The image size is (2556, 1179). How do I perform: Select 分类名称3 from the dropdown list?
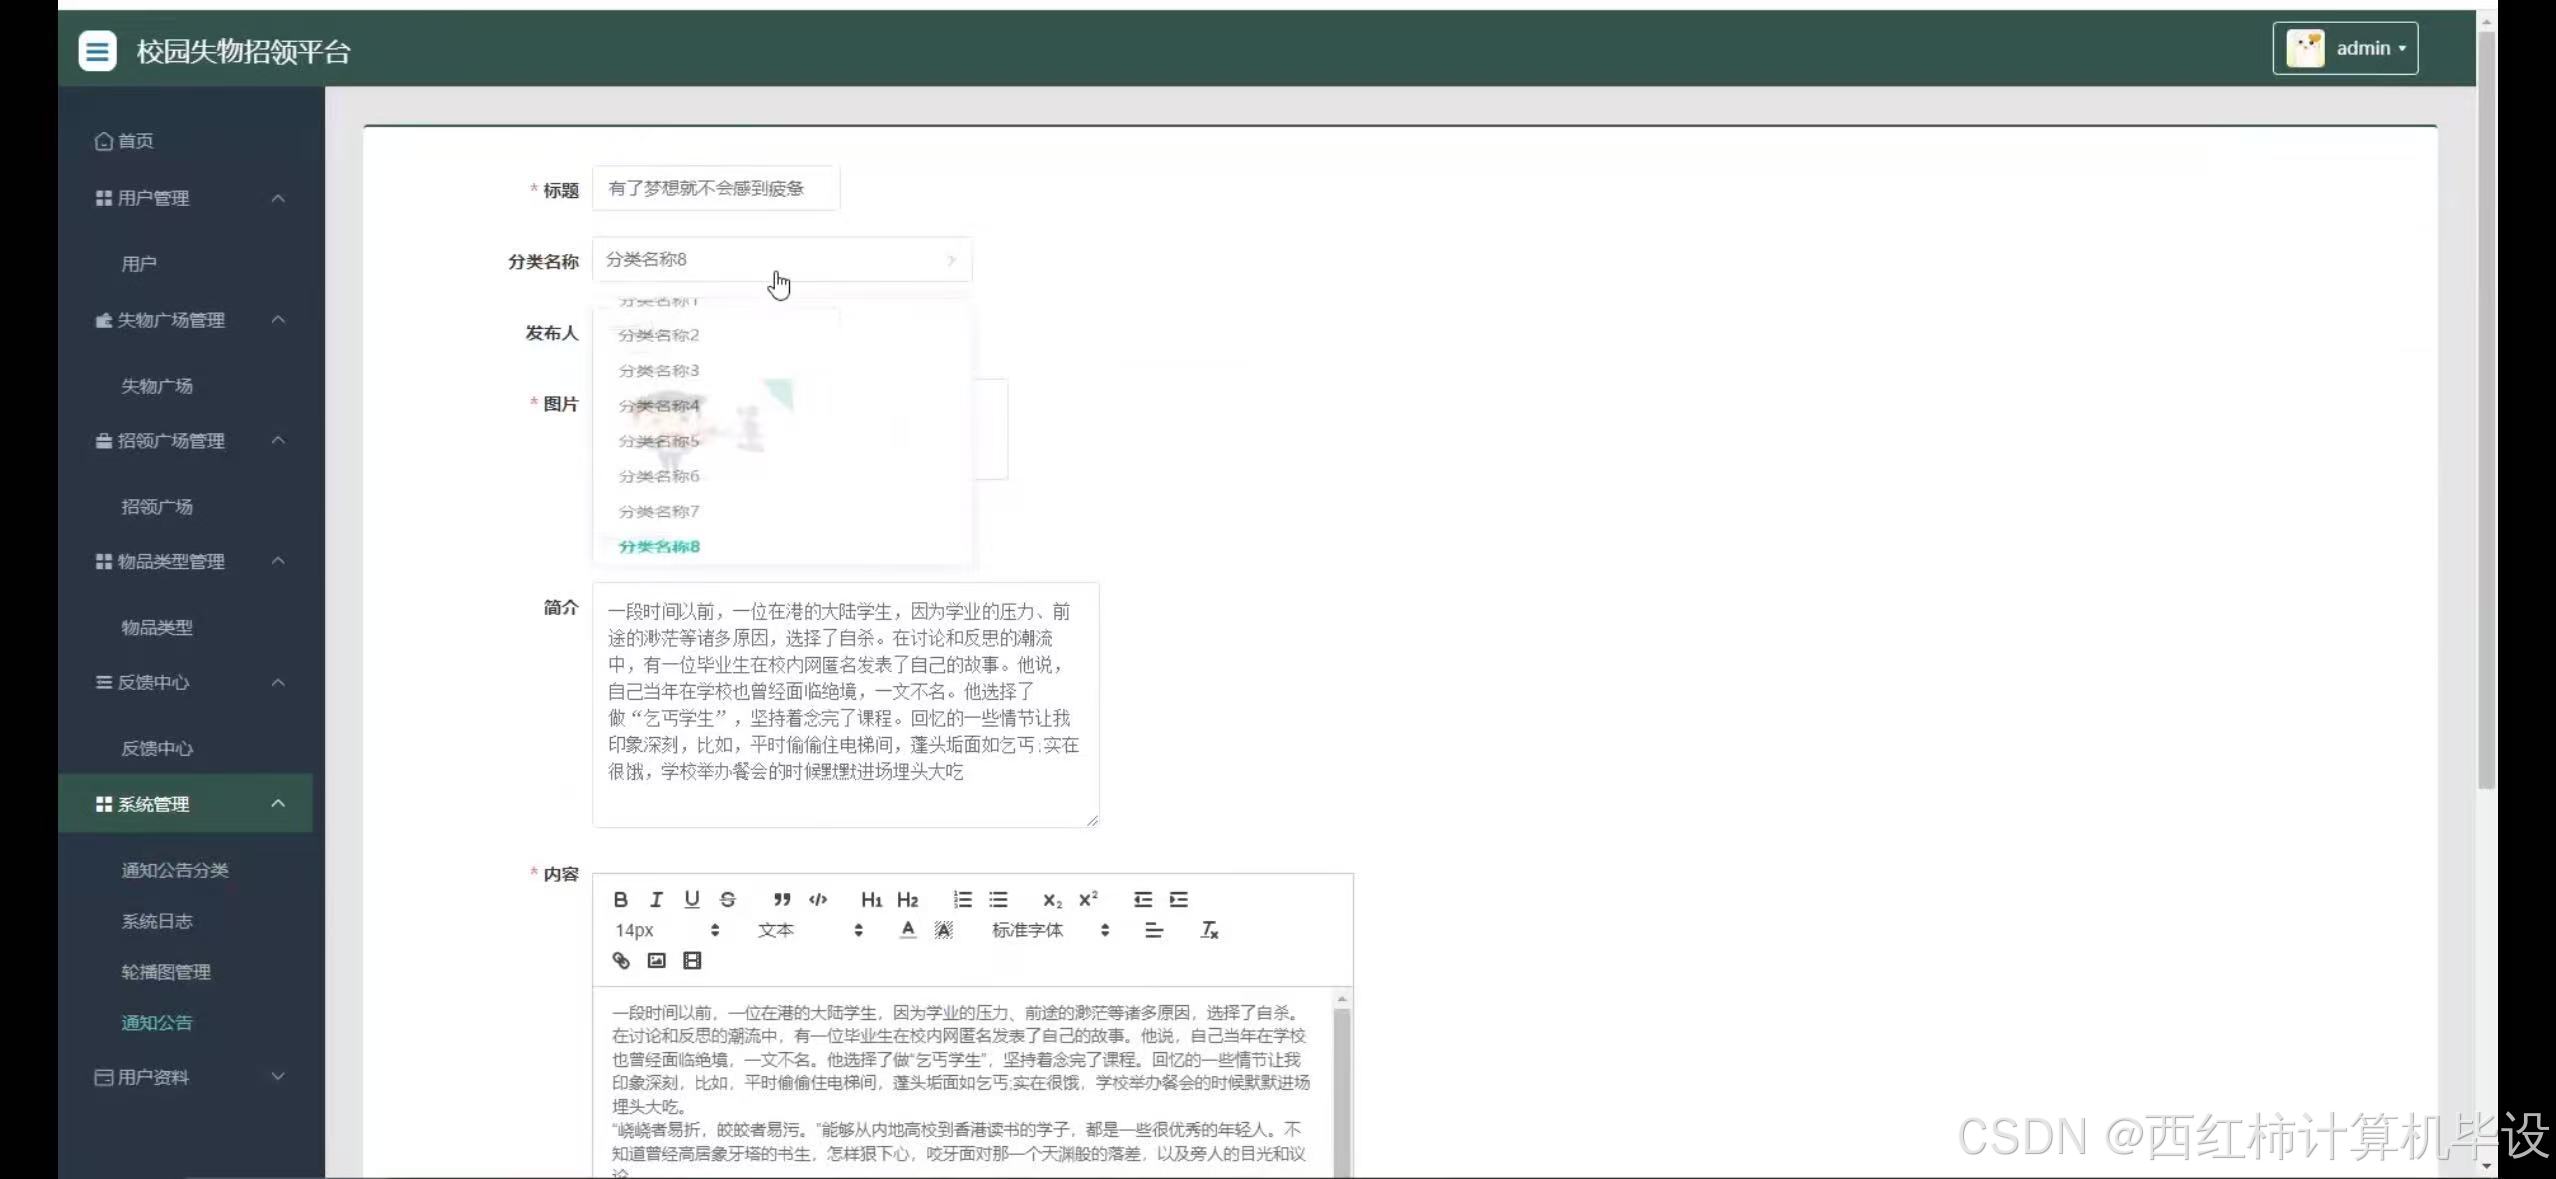click(659, 370)
